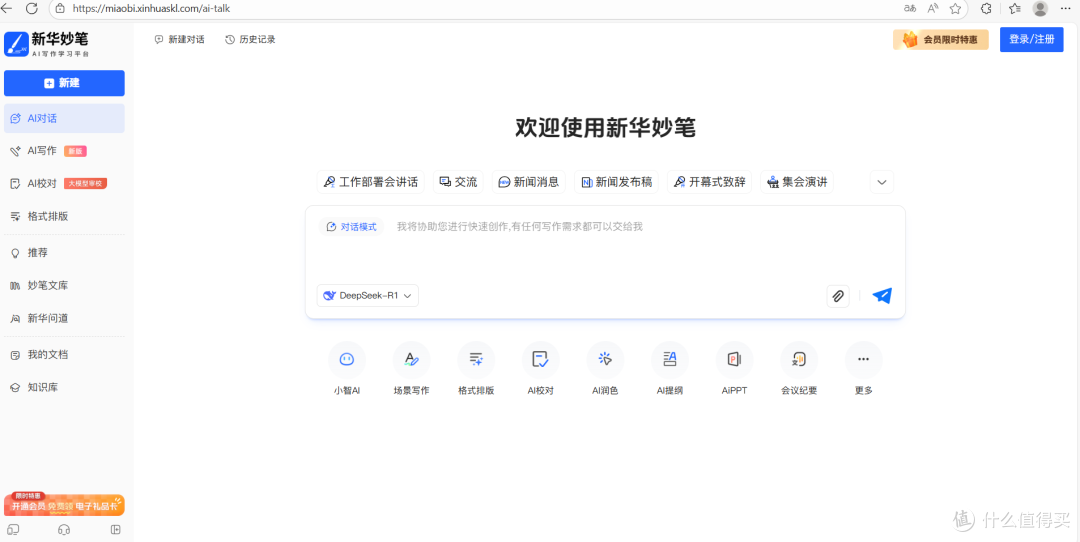1080x542 pixels.
Task: Click the site lock icon in address bar
Action: point(60,9)
